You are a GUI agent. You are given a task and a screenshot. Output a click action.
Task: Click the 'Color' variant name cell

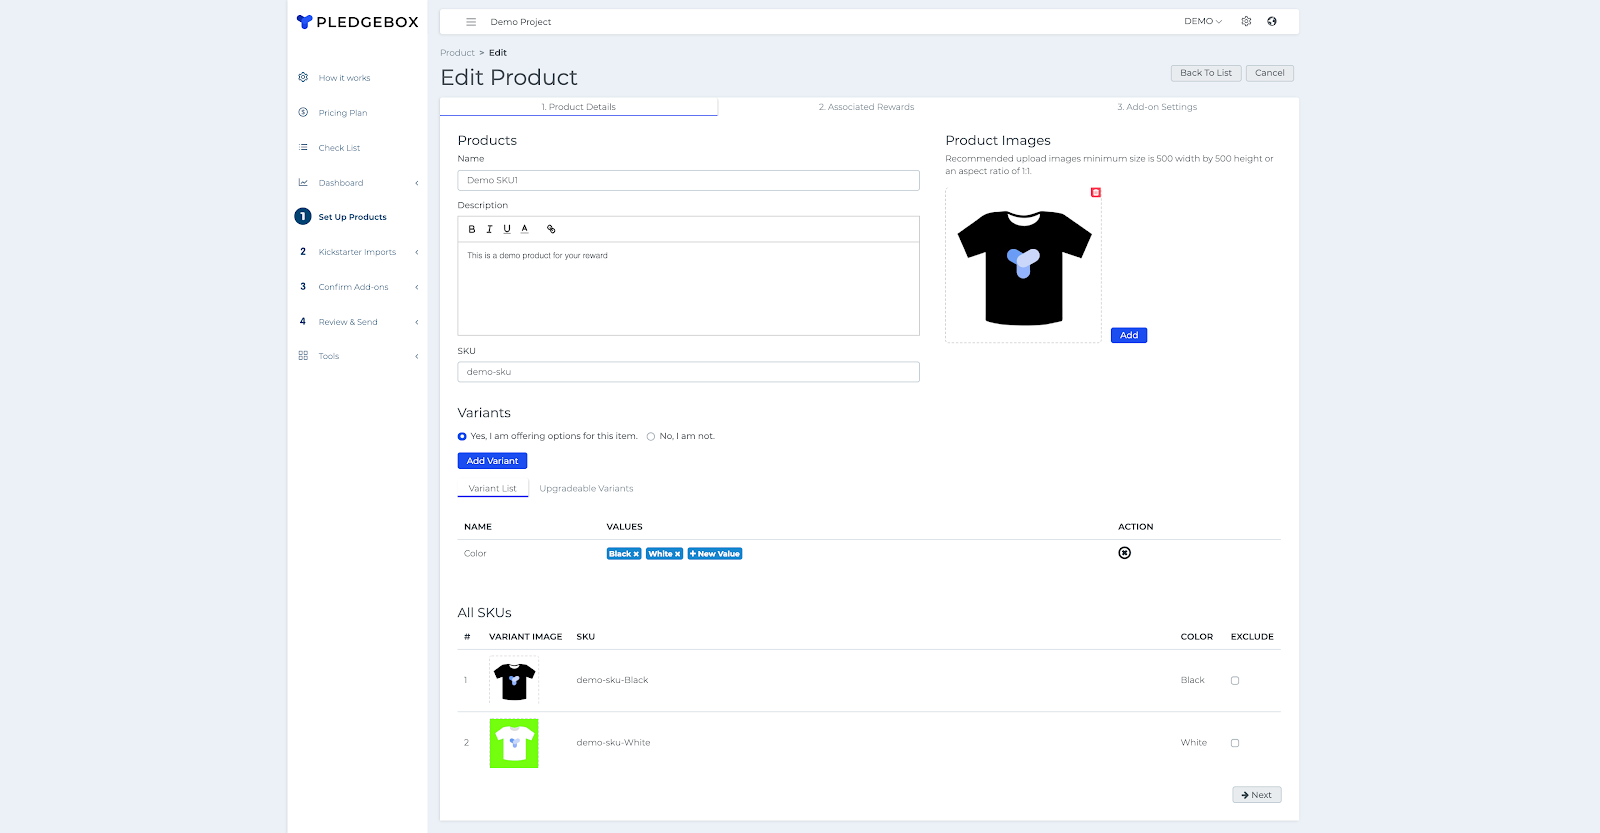pyautogui.click(x=475, y=554)
